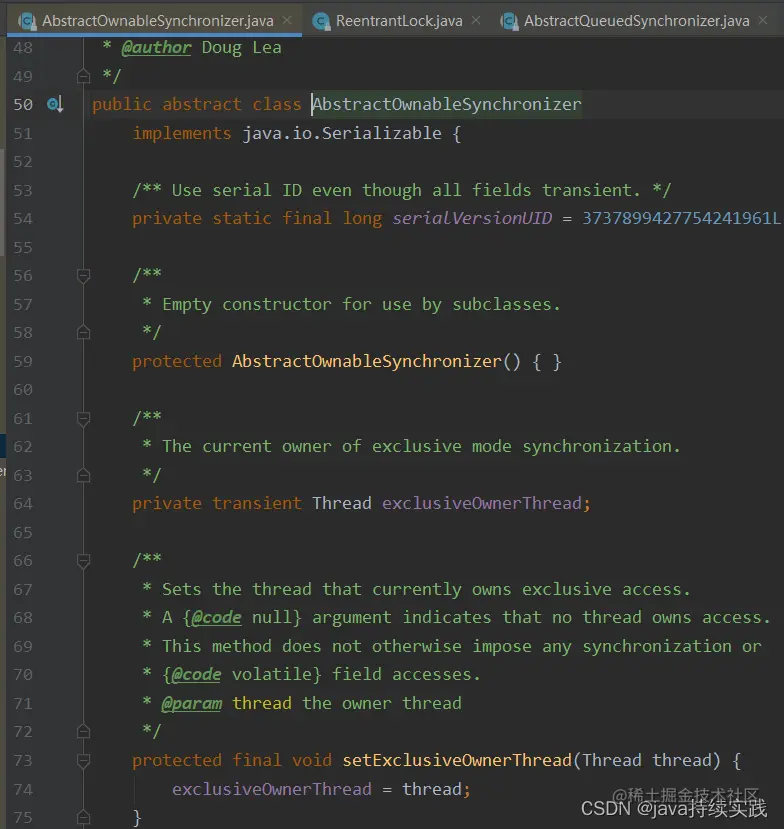Click class file icon on ReentrantLock.java tab
This screenshot has width=784, height=829.
(321, 21)
